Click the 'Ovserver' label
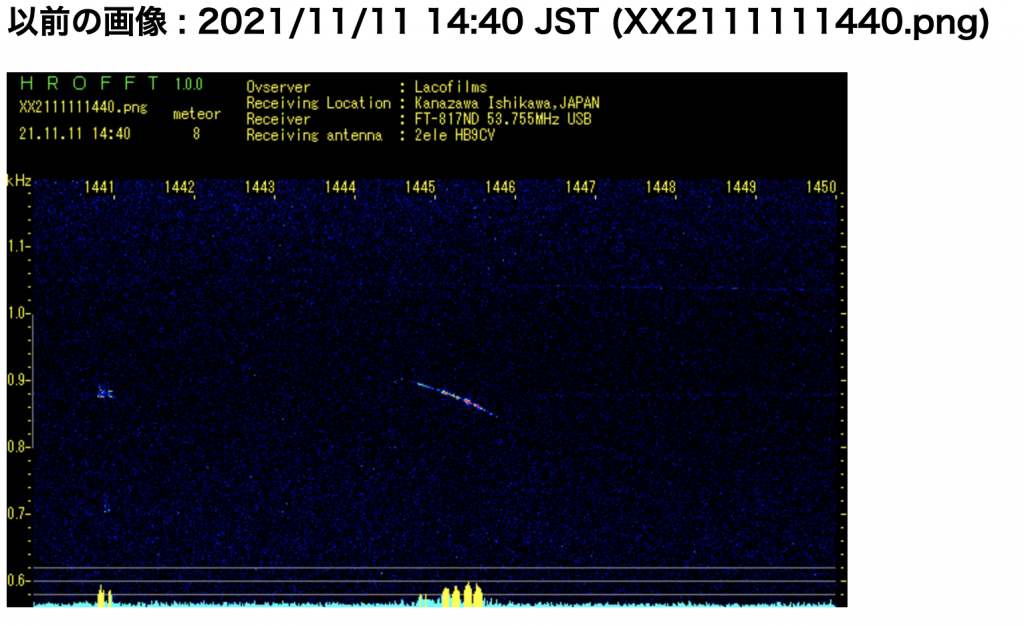The width and height of the screenshot is (1024, 626). coord(278,87)
